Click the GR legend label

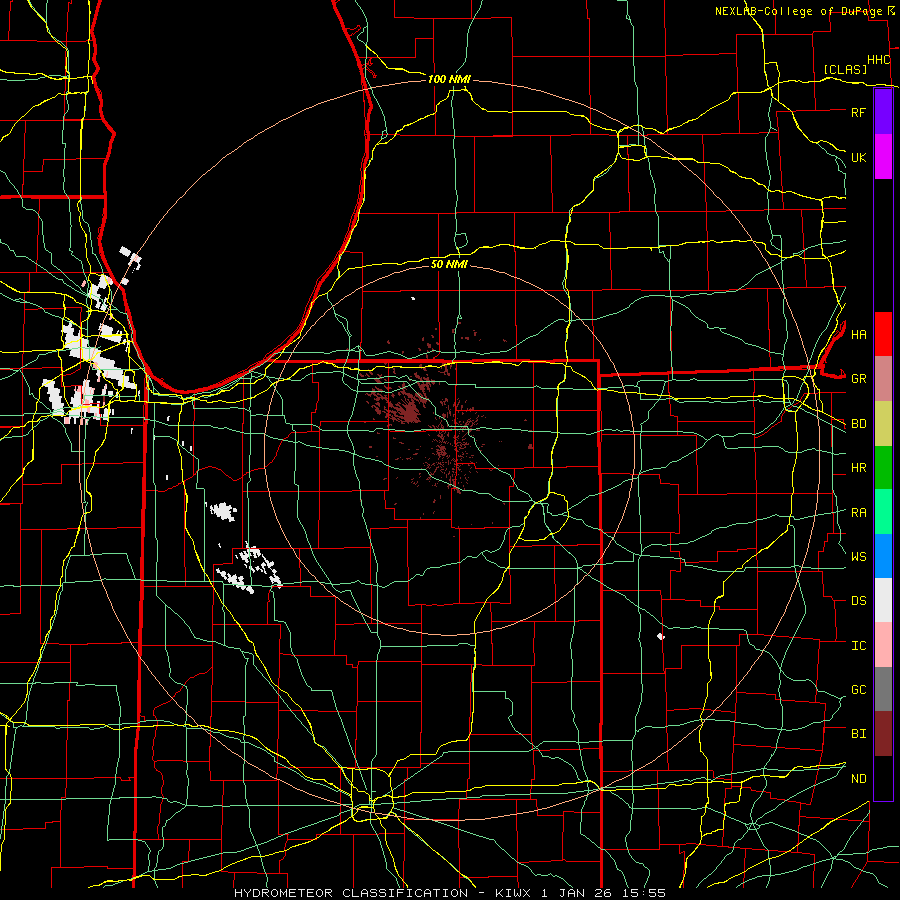coord(858,379)
